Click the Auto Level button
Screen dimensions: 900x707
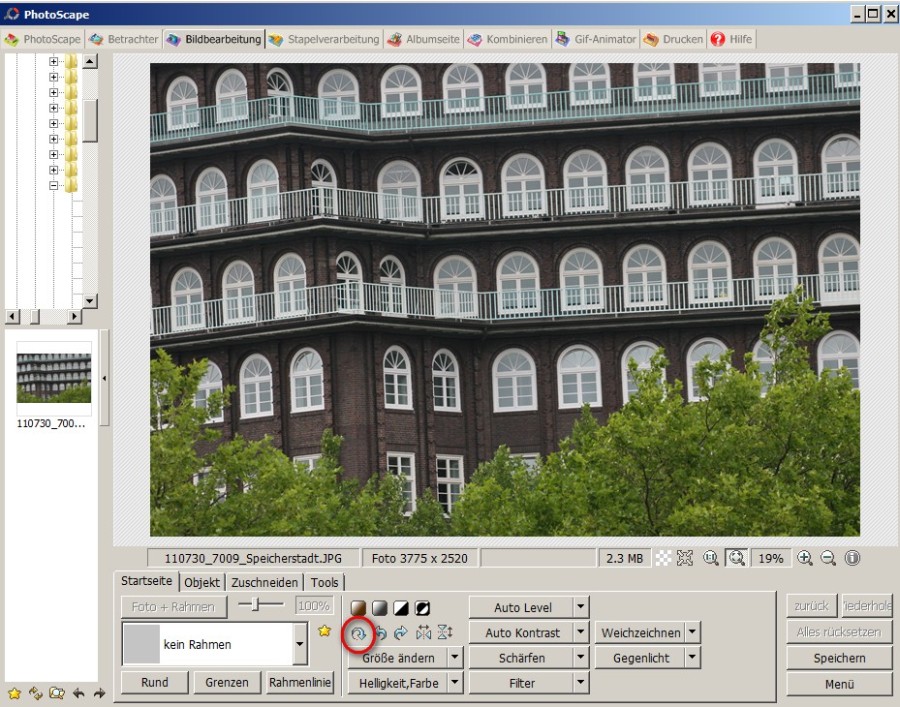522,607
